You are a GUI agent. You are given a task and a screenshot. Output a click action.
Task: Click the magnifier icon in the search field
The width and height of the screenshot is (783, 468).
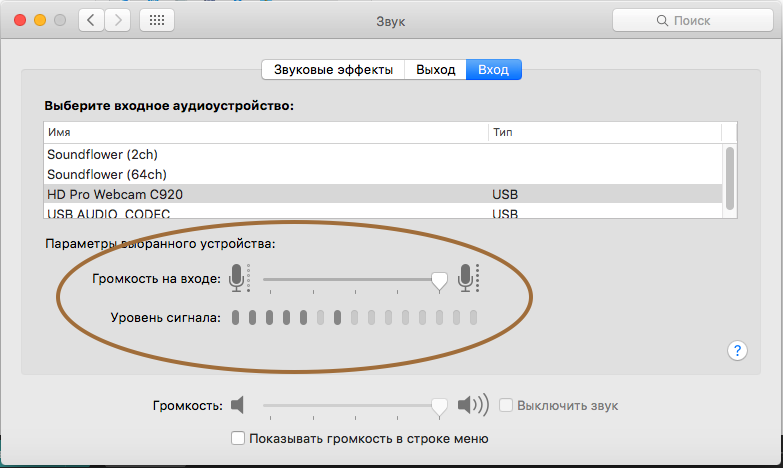click(x=662, y=20)
